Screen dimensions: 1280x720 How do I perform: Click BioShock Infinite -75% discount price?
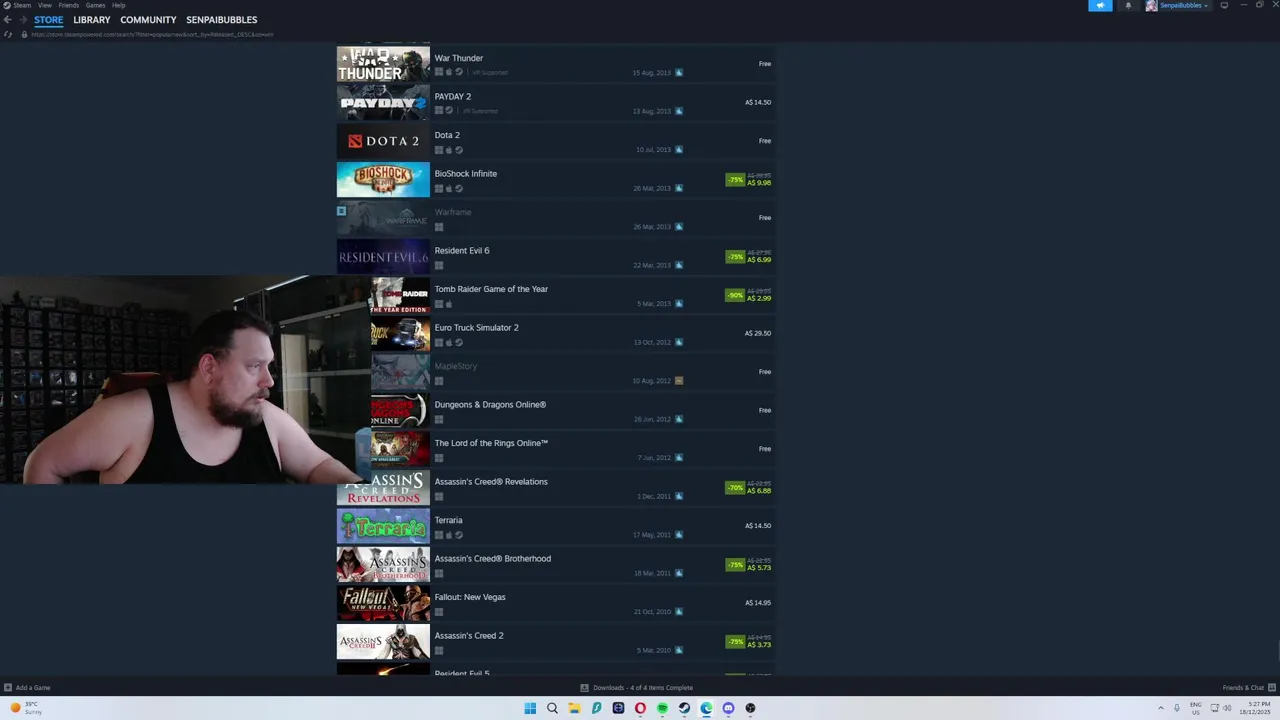[x=748, y=179]
